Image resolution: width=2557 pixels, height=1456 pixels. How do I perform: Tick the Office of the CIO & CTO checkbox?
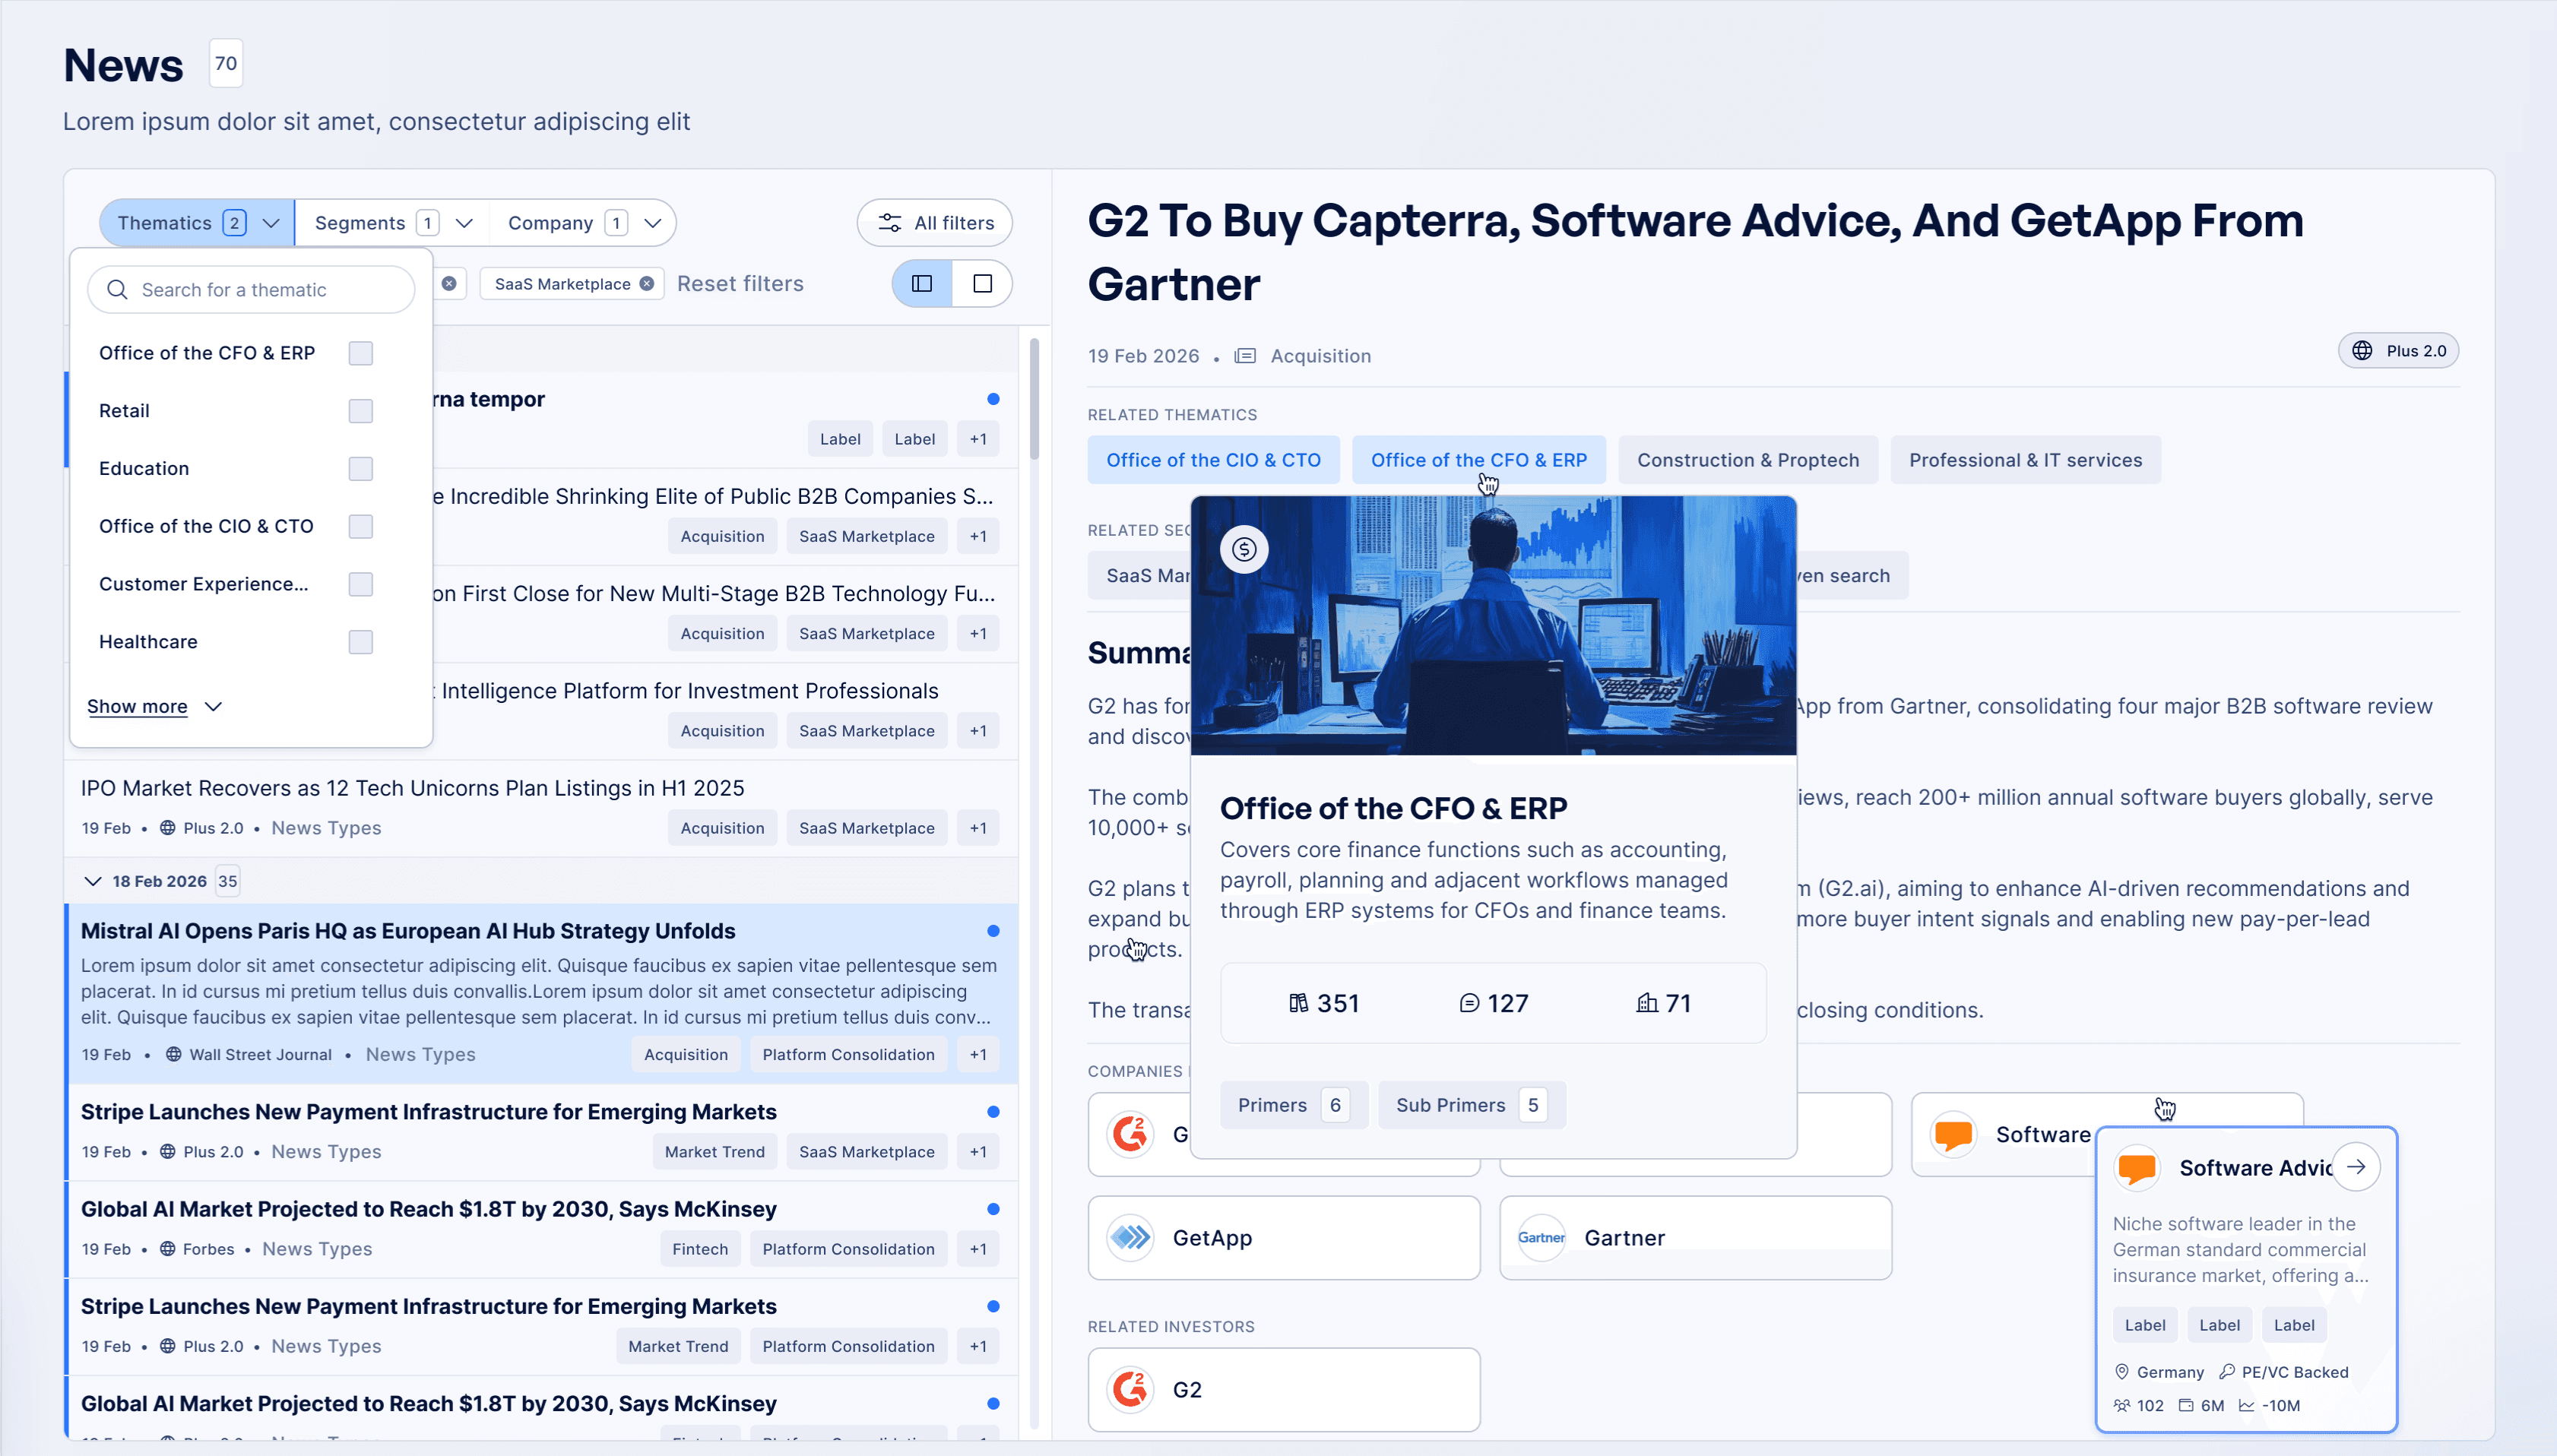pos(360,526)
